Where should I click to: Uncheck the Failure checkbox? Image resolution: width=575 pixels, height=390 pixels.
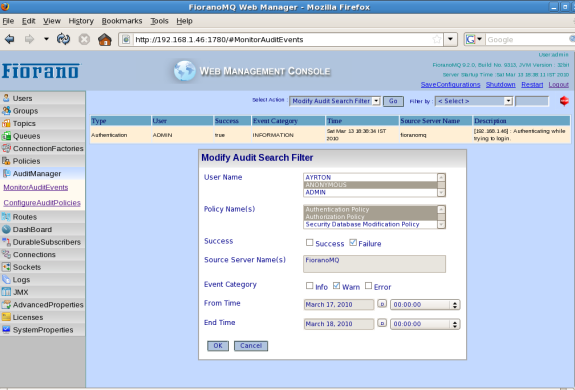(x=353, y=243)
